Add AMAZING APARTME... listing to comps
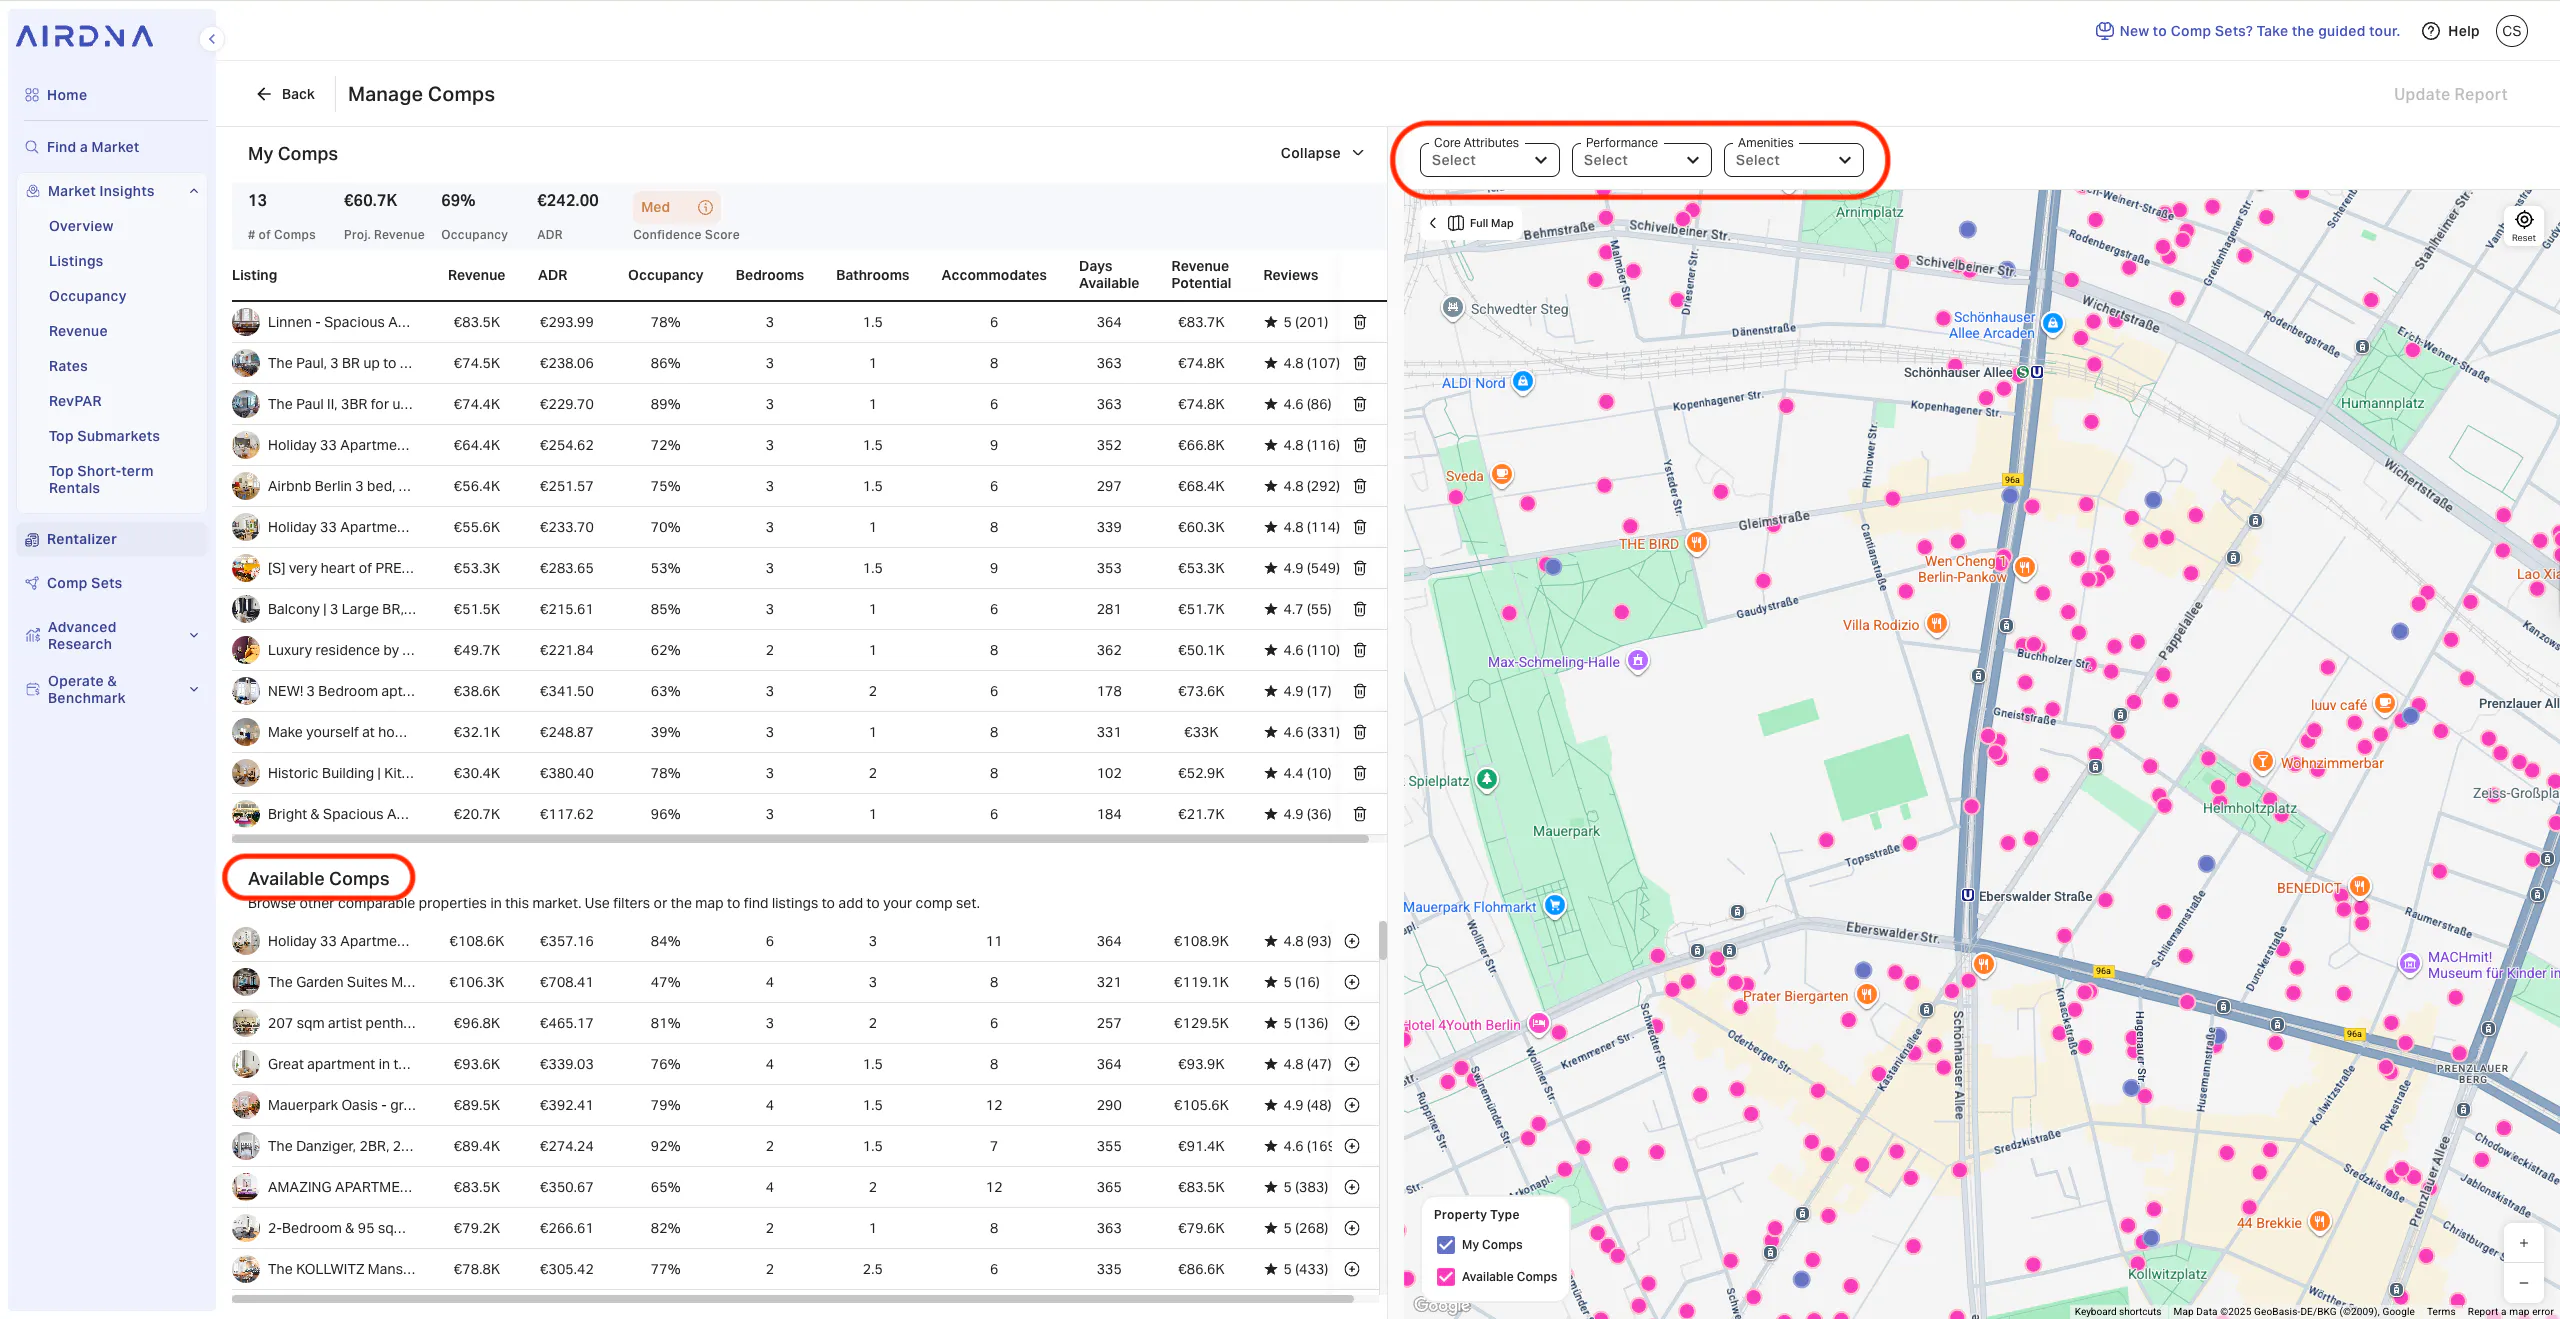2560x1319 pixels. click(x=1352, y=1187)
